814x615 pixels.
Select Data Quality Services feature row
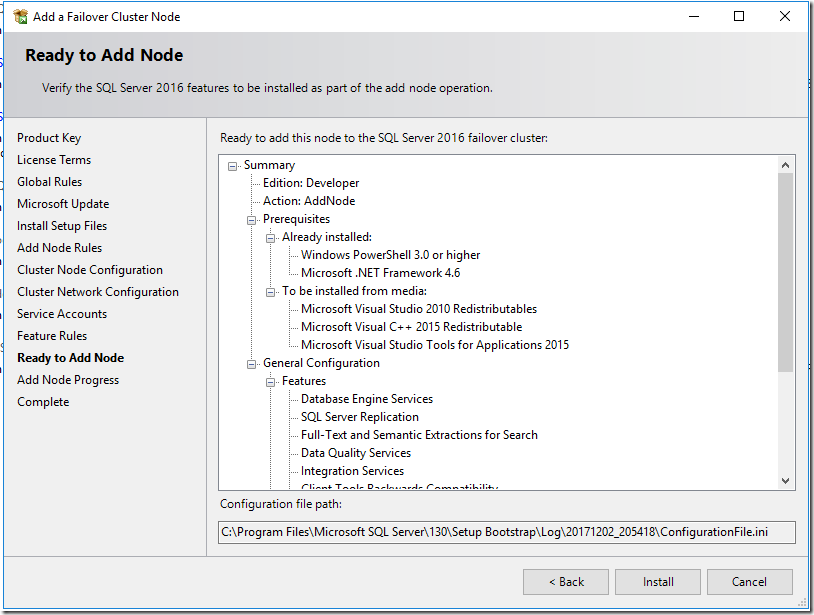click(x=356, y=453)
